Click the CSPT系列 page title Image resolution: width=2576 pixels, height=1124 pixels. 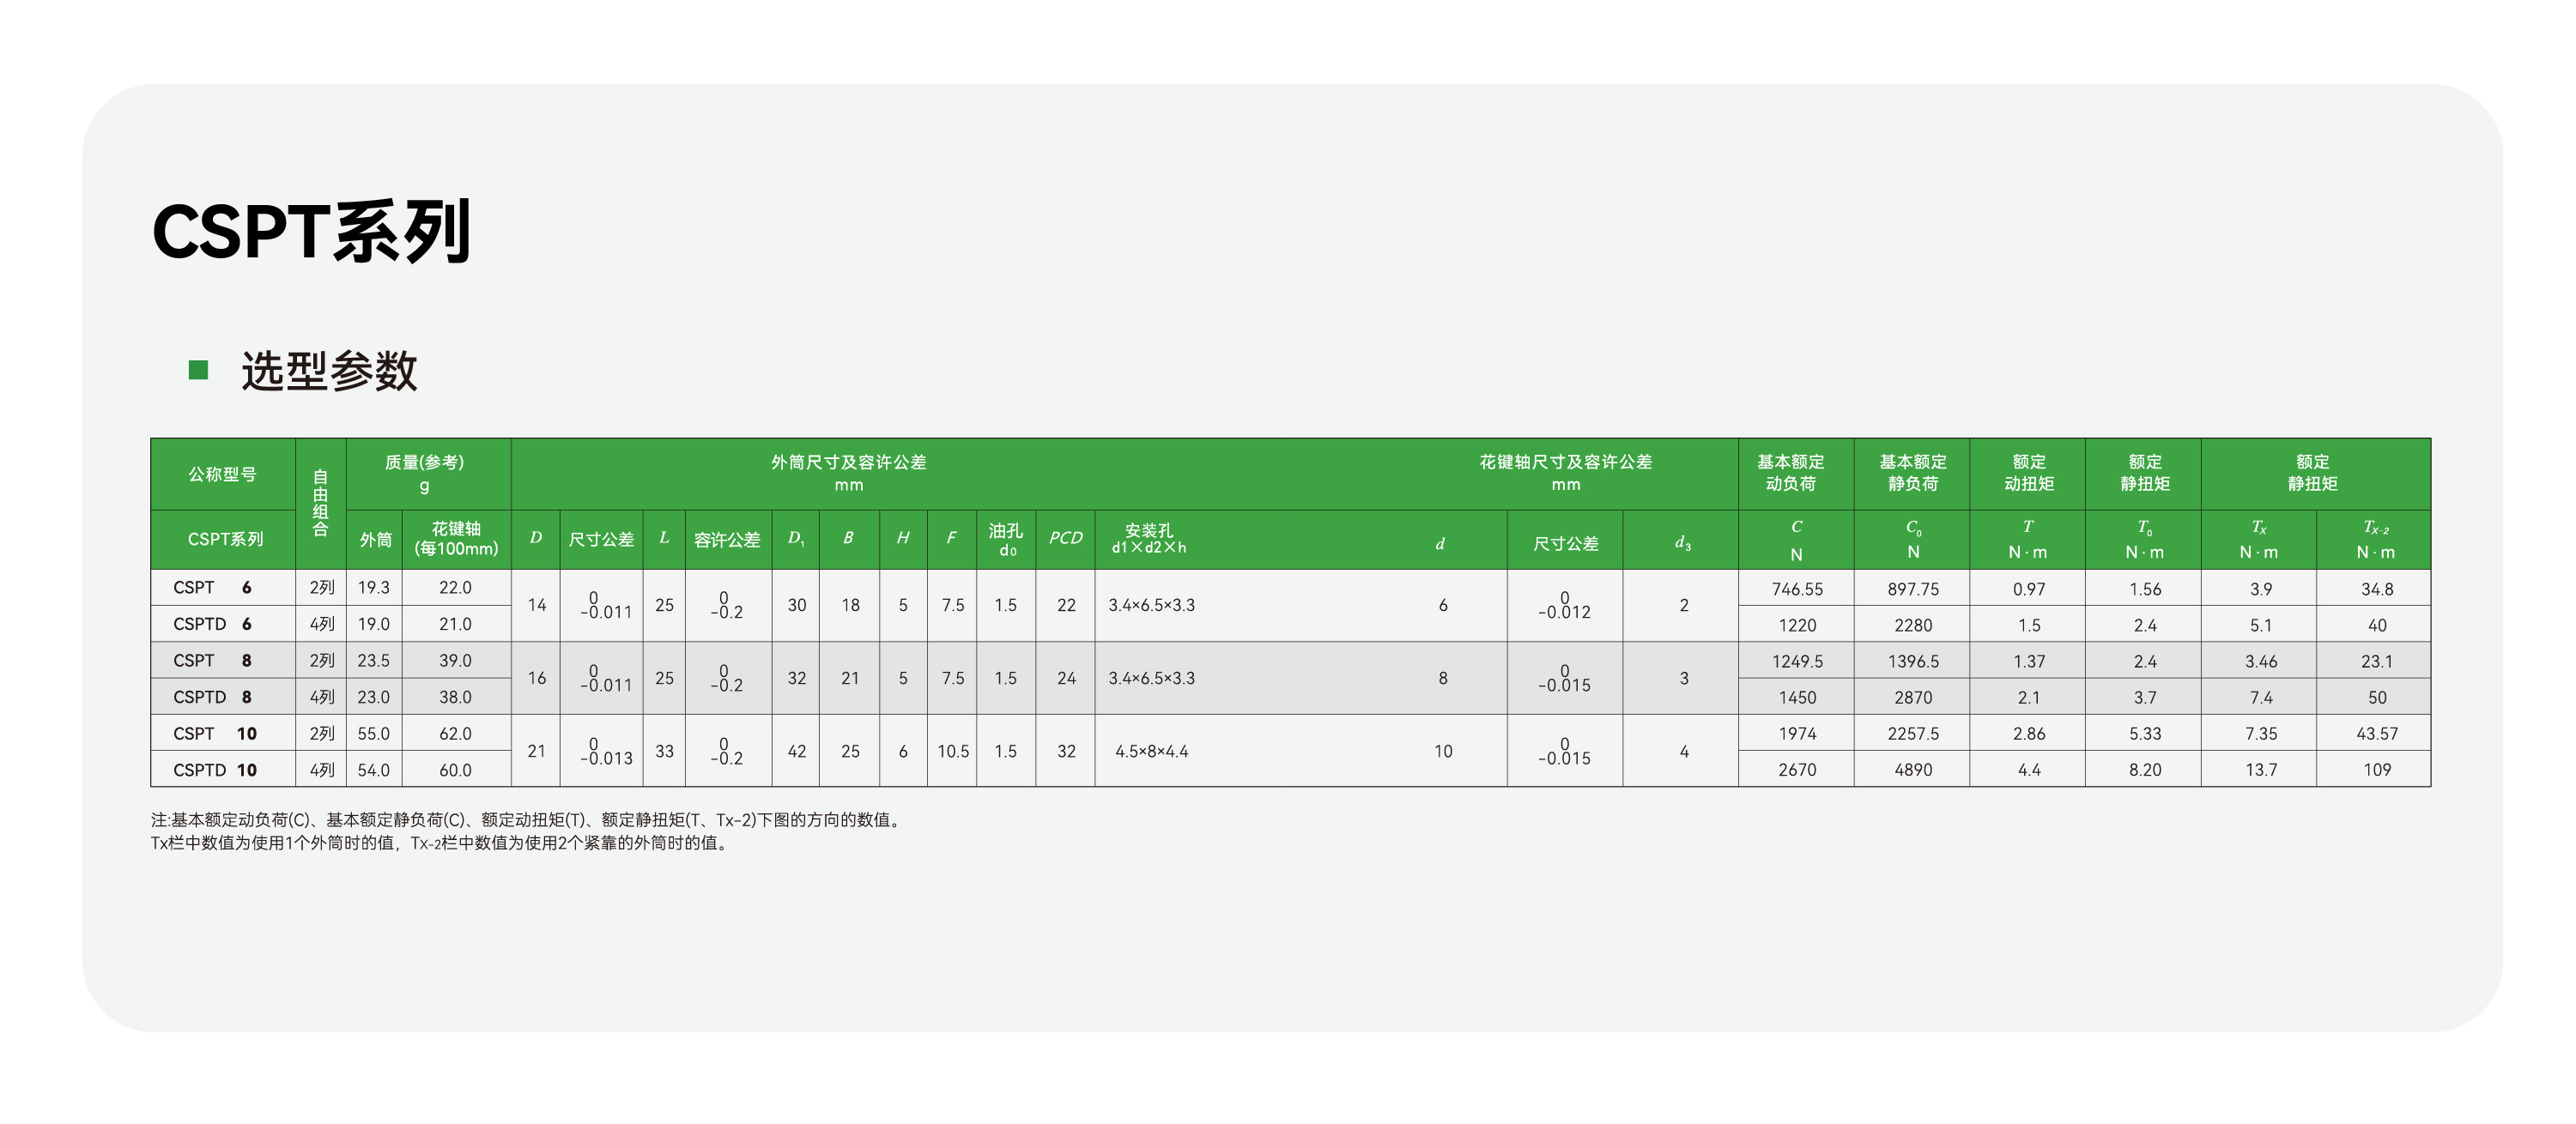coord(311,232)
